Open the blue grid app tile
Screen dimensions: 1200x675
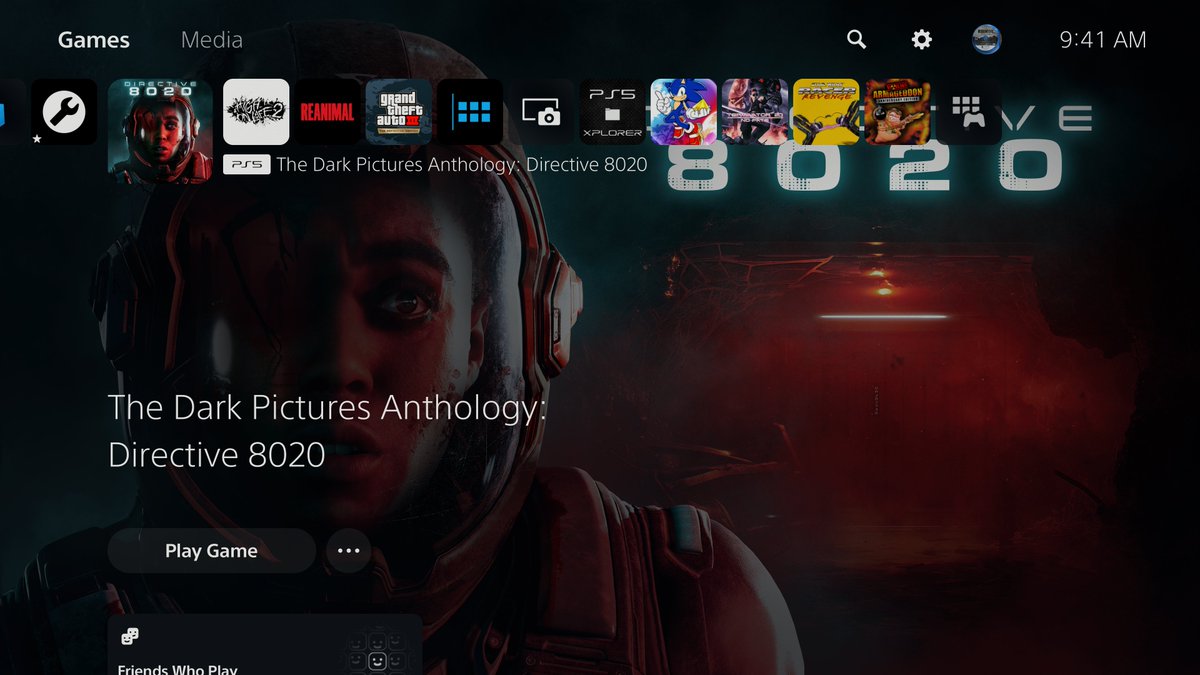(470, 112)
